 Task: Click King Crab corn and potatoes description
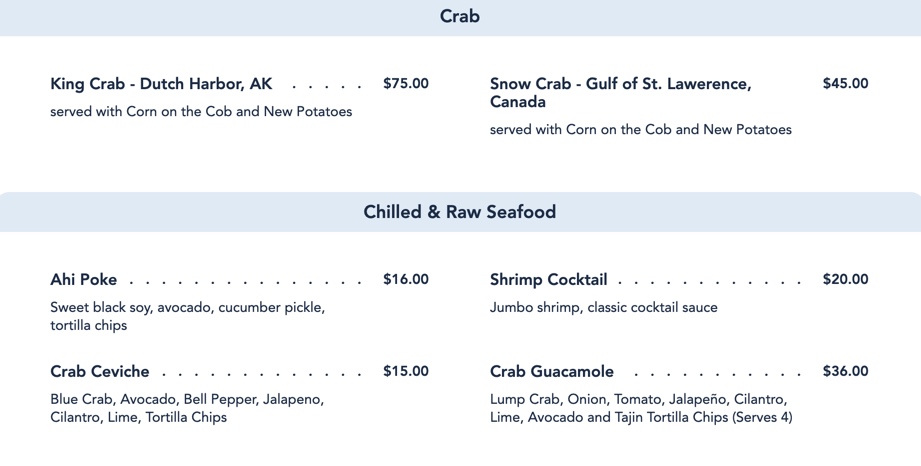[x=201, y=112]
